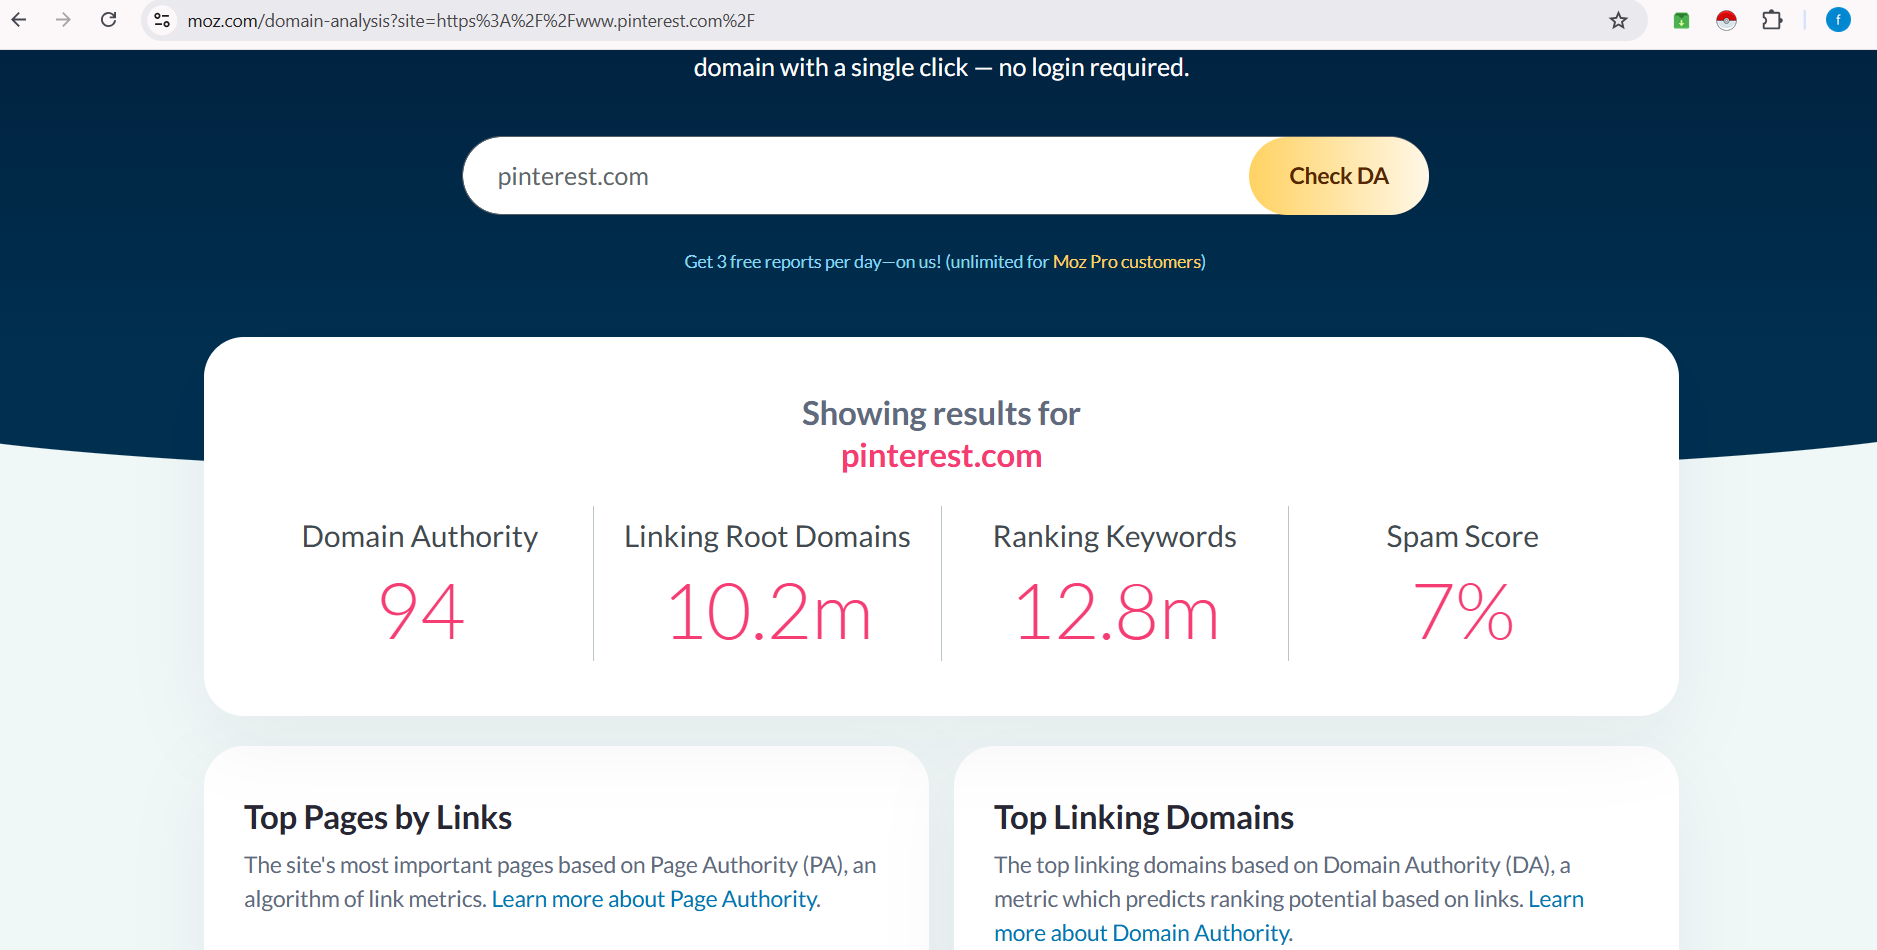The image size is (1877, 950).
Task: Click the Top Linking Domains heading
Action: tap(1144, 818)
